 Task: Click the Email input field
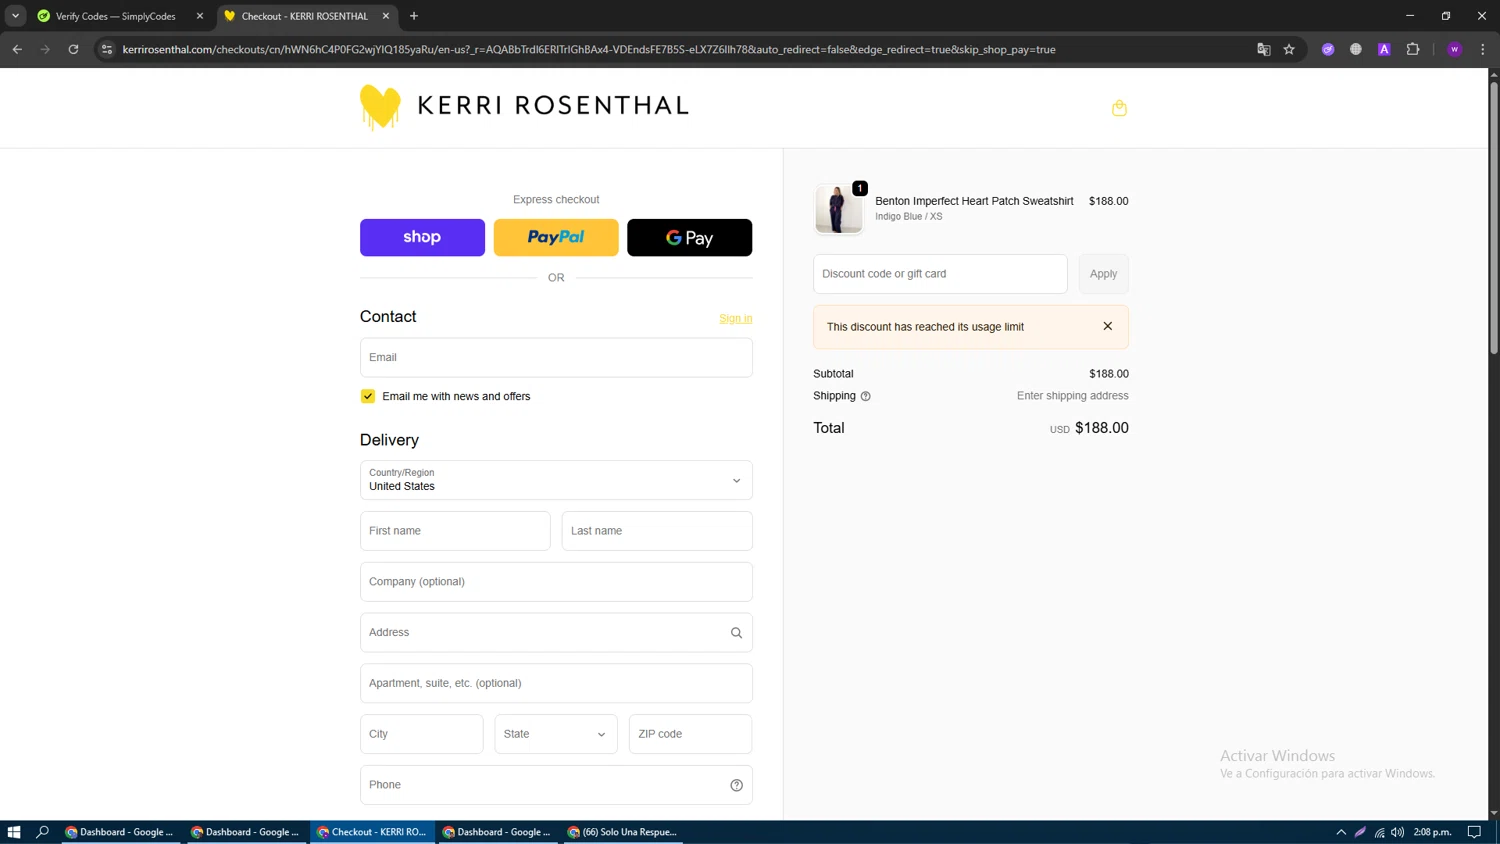point(556,357)
